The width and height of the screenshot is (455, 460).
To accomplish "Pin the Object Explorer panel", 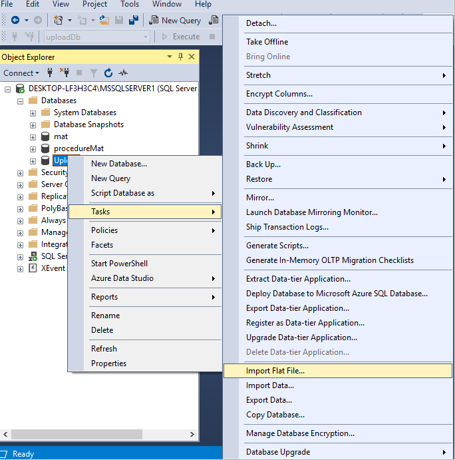I will click(180, 57).
